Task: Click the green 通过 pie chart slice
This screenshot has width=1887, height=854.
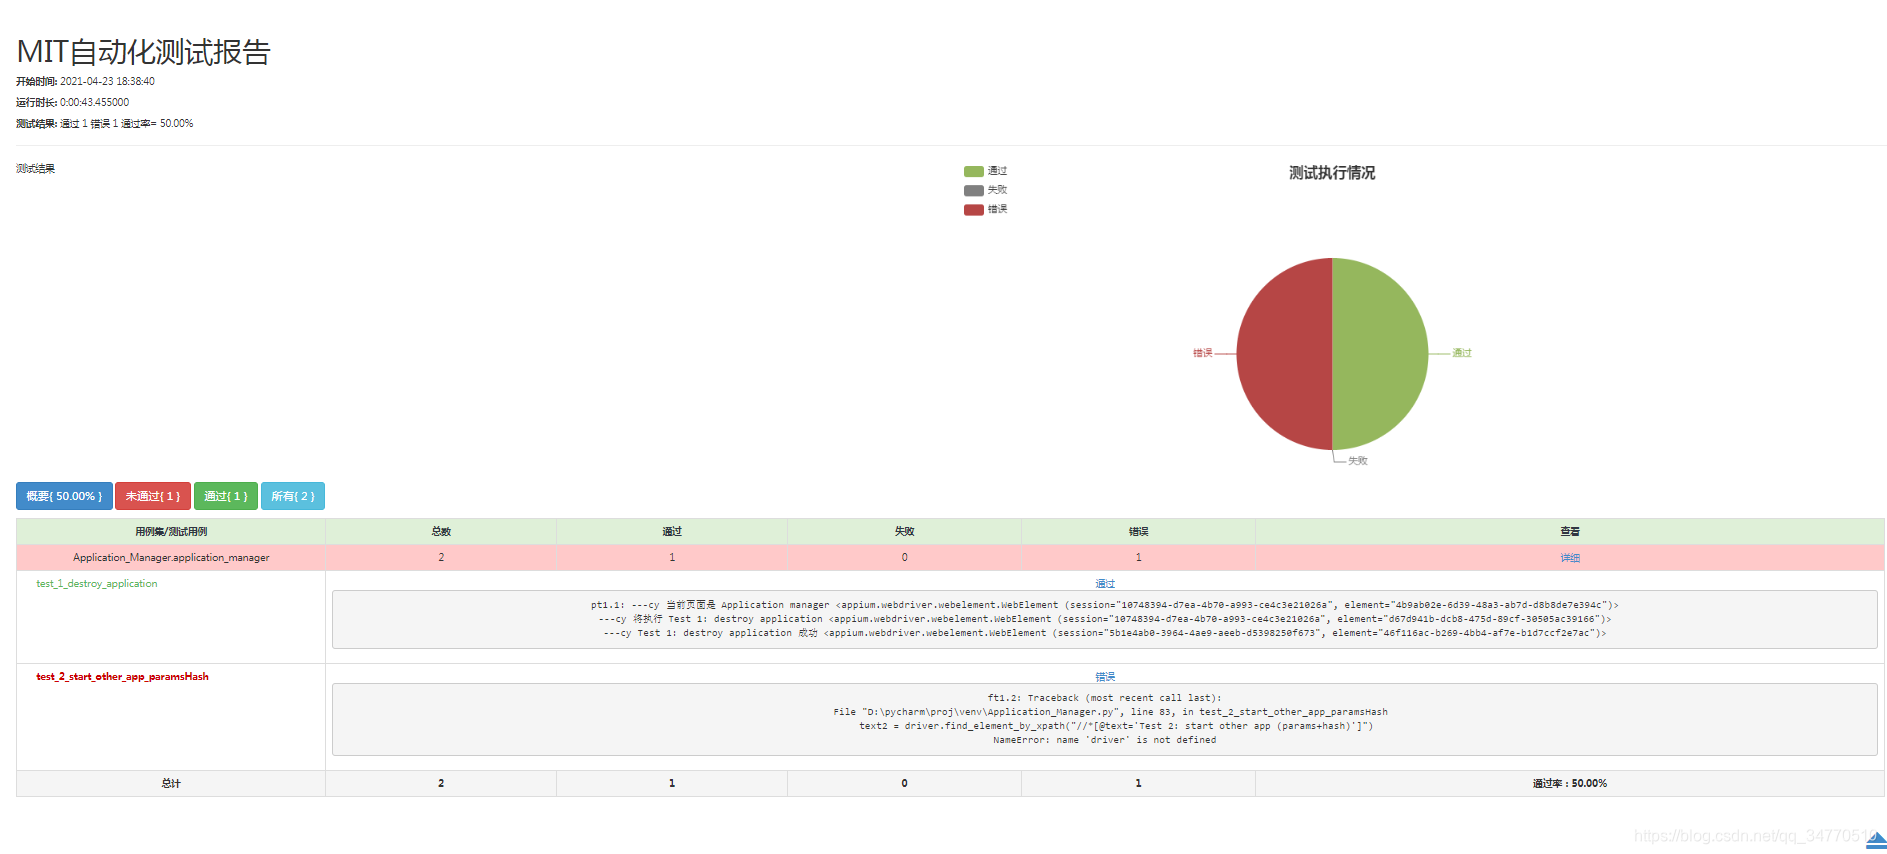Action: pos(1380,354)
